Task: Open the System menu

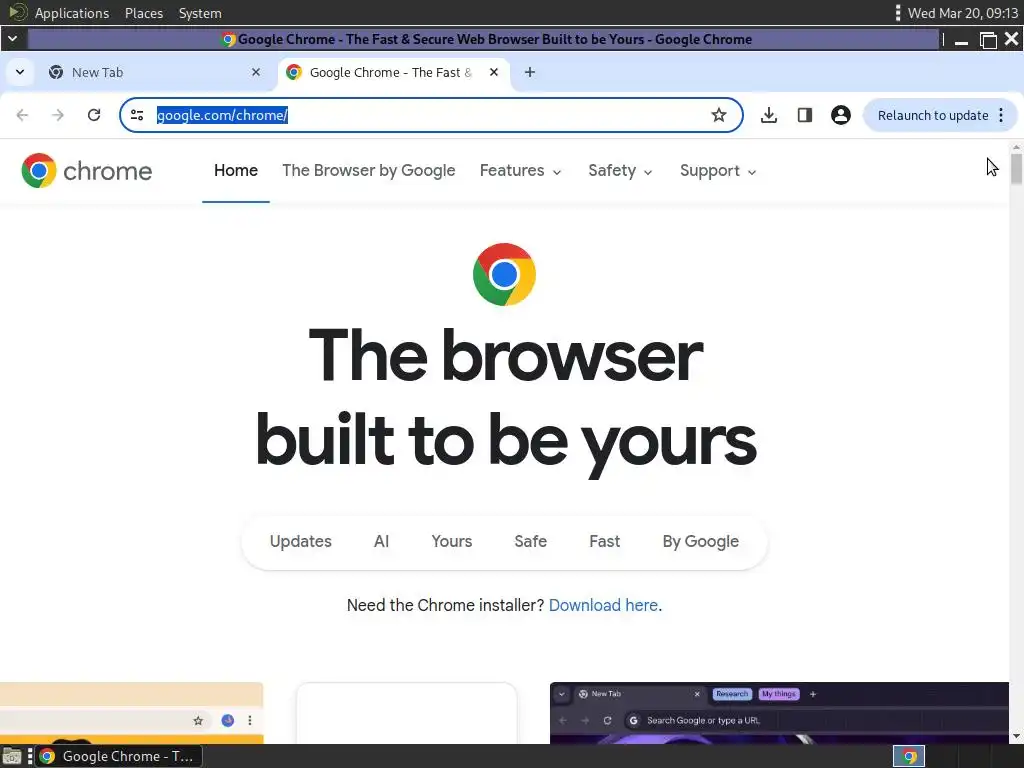Action: pyautogui.click(x=200, y=13)
